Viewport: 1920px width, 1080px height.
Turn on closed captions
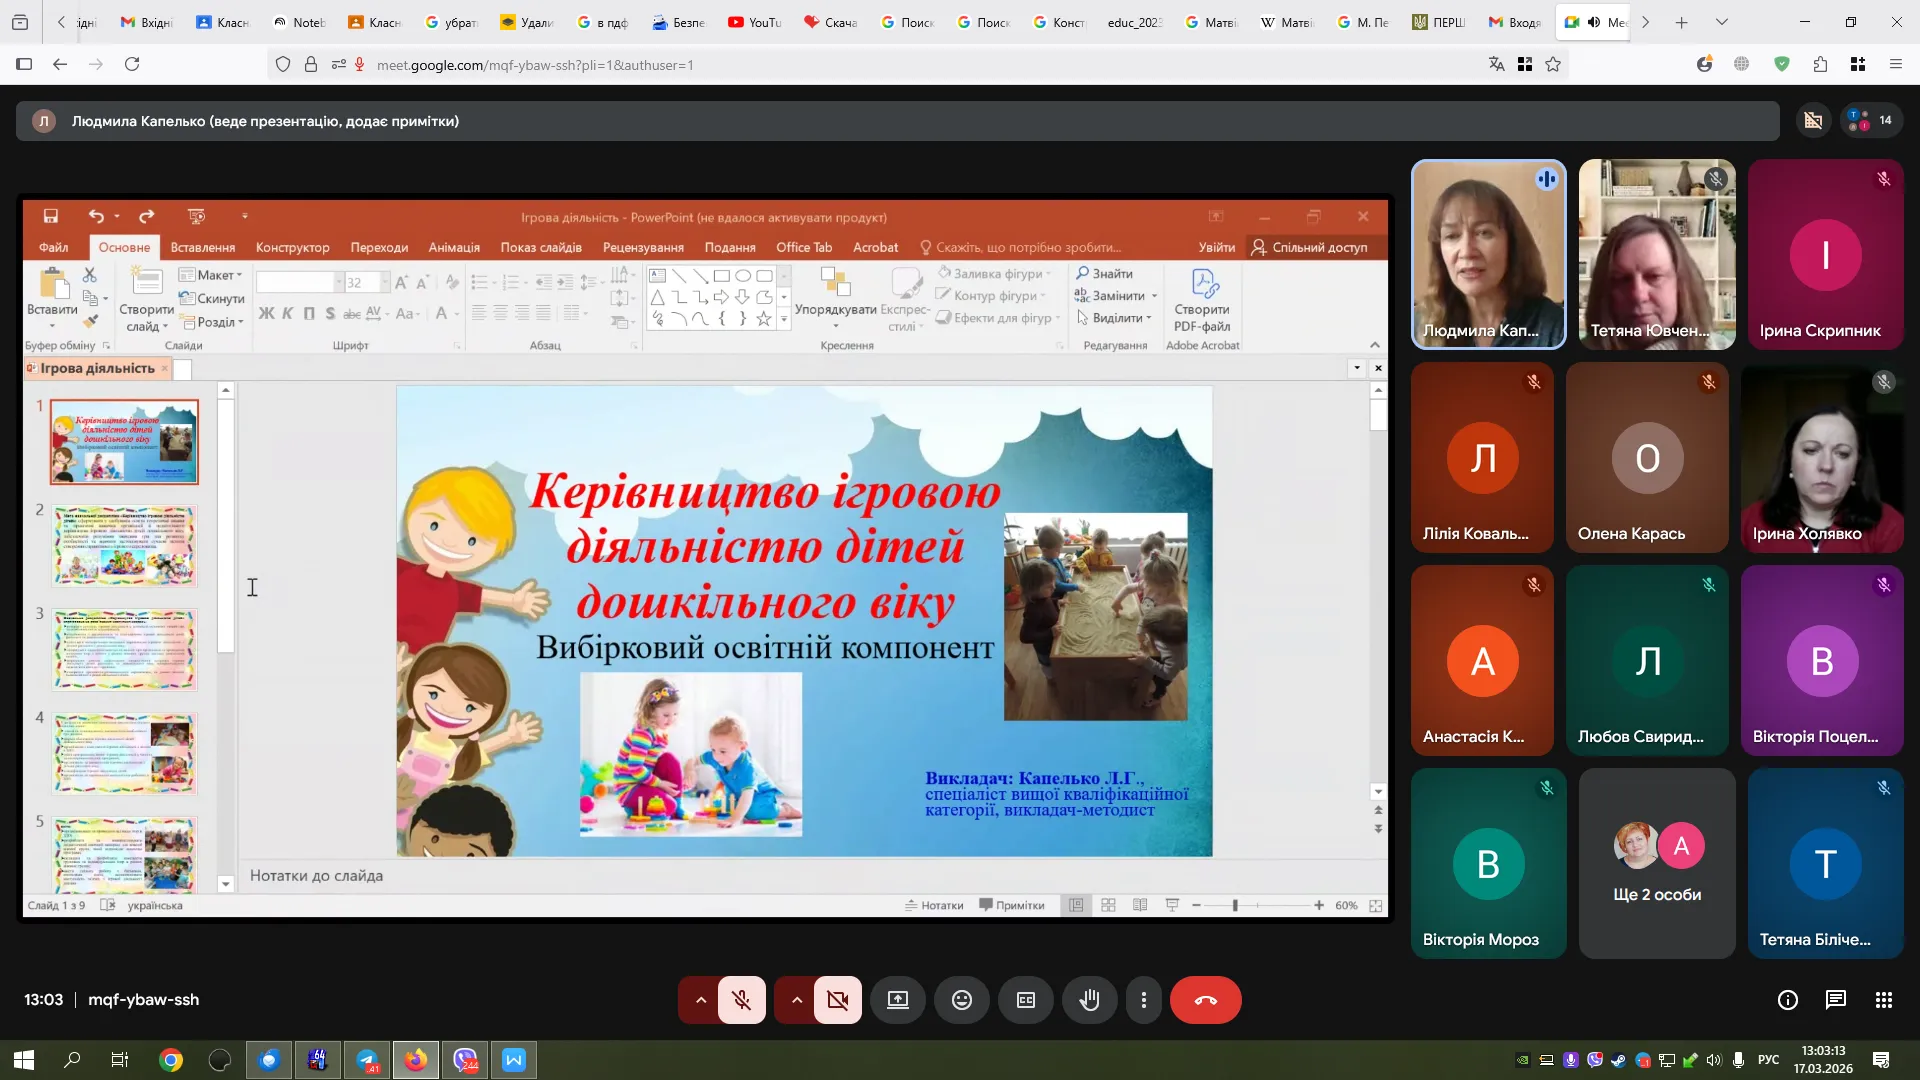click(x=1025, y=1000)
